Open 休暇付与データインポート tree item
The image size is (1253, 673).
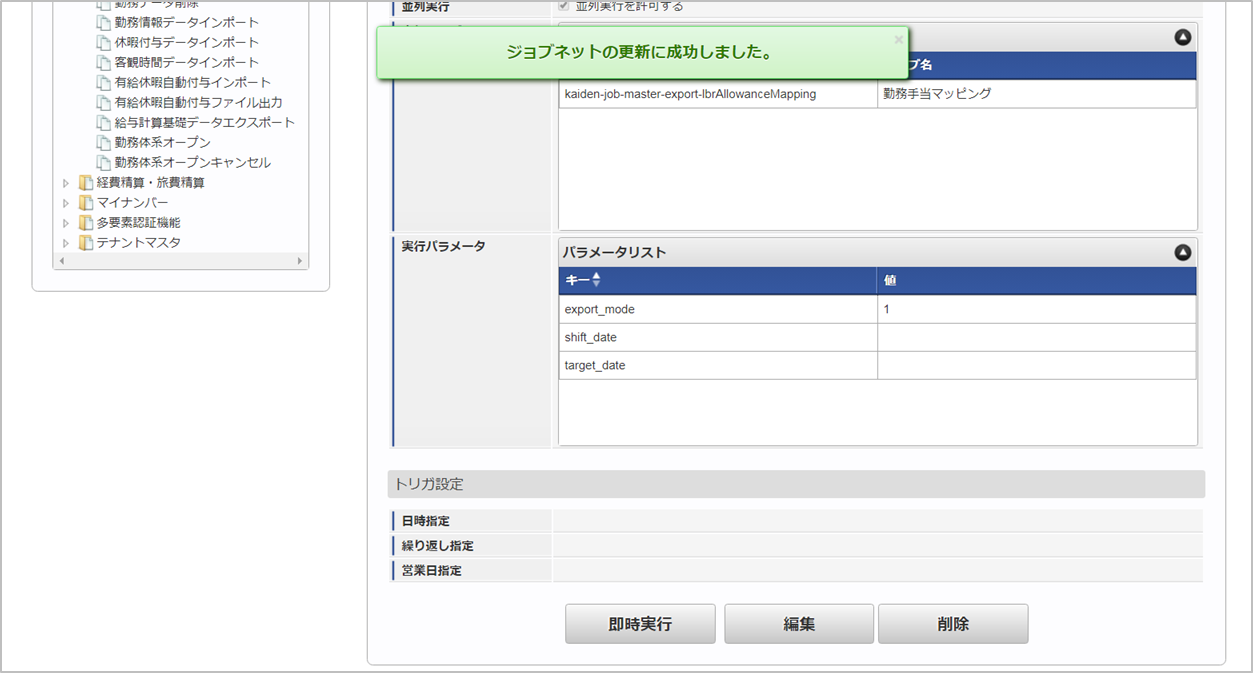click(x=187, y=42)
